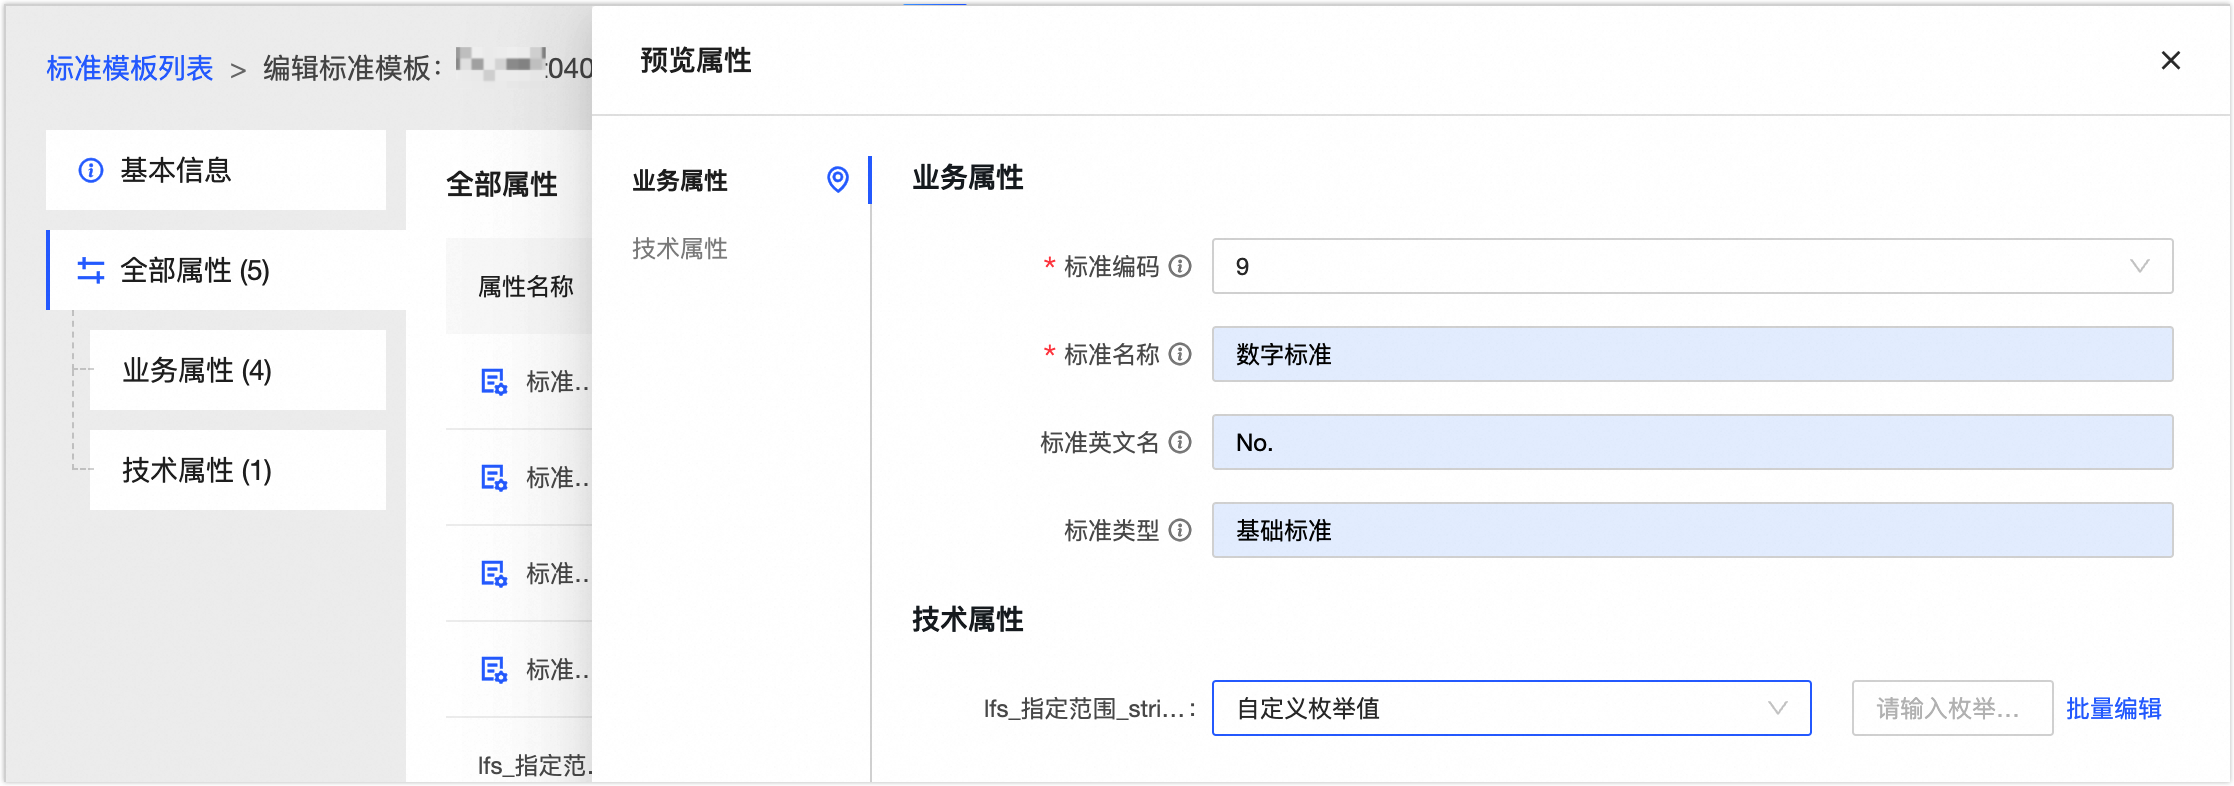The height and width of the screenshot is (786, 2234).
Task: Click the 基本信息 info circle icon
Action: (91, 171)
